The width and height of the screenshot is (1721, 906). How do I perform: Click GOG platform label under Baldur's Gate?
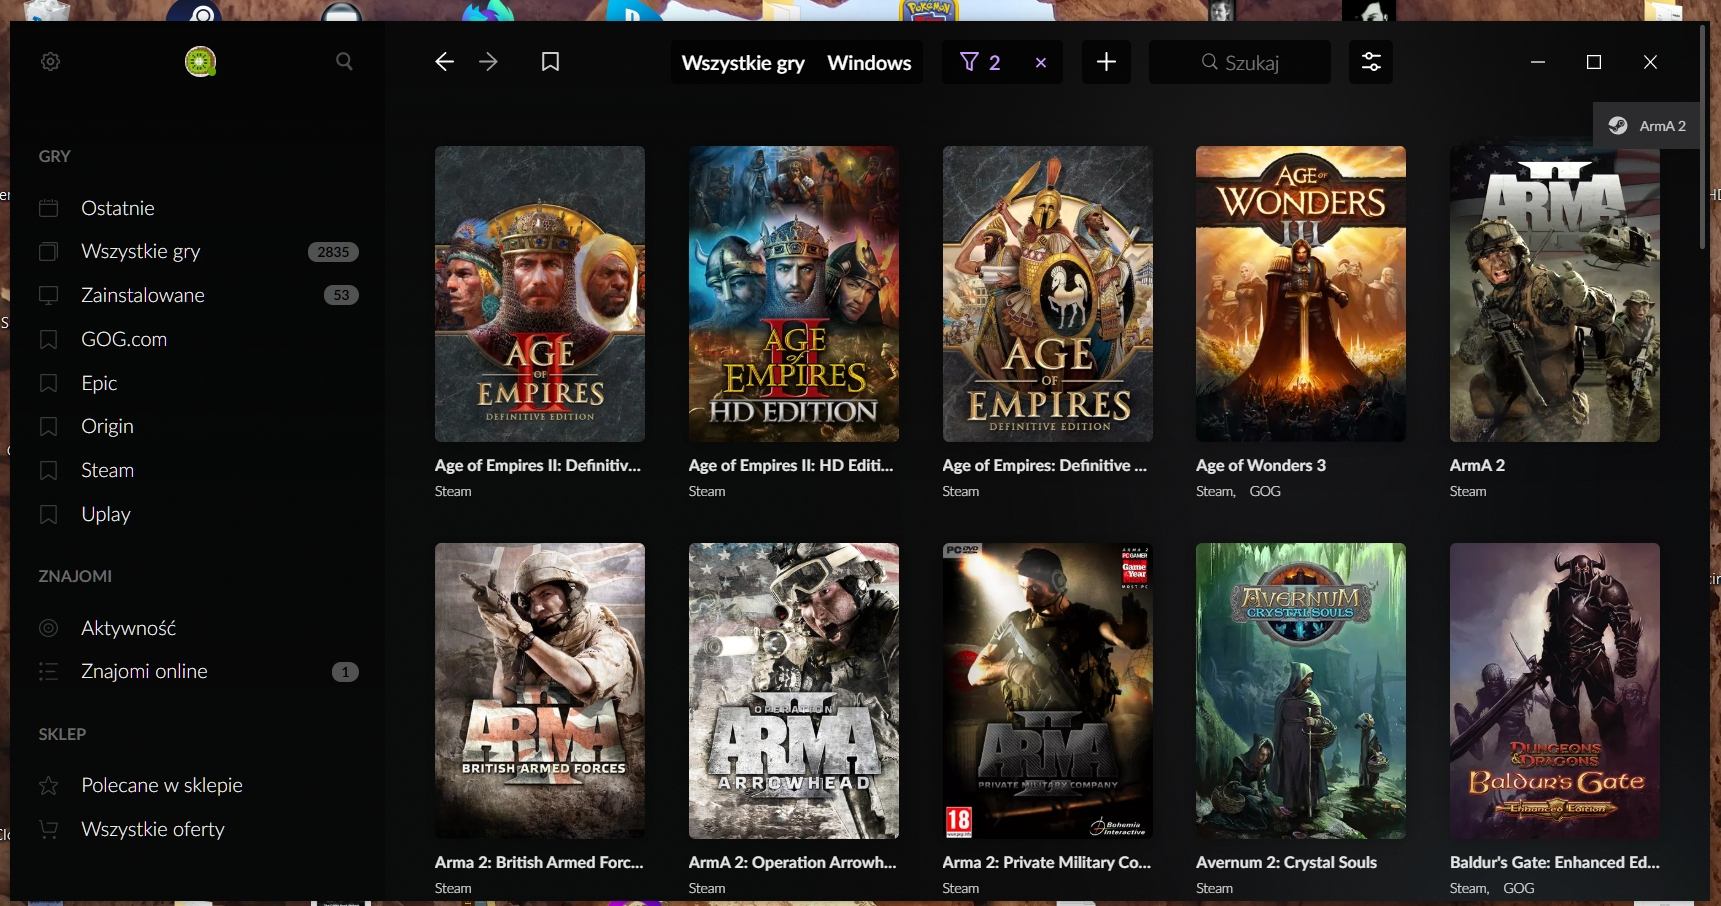click(1518, 888)
